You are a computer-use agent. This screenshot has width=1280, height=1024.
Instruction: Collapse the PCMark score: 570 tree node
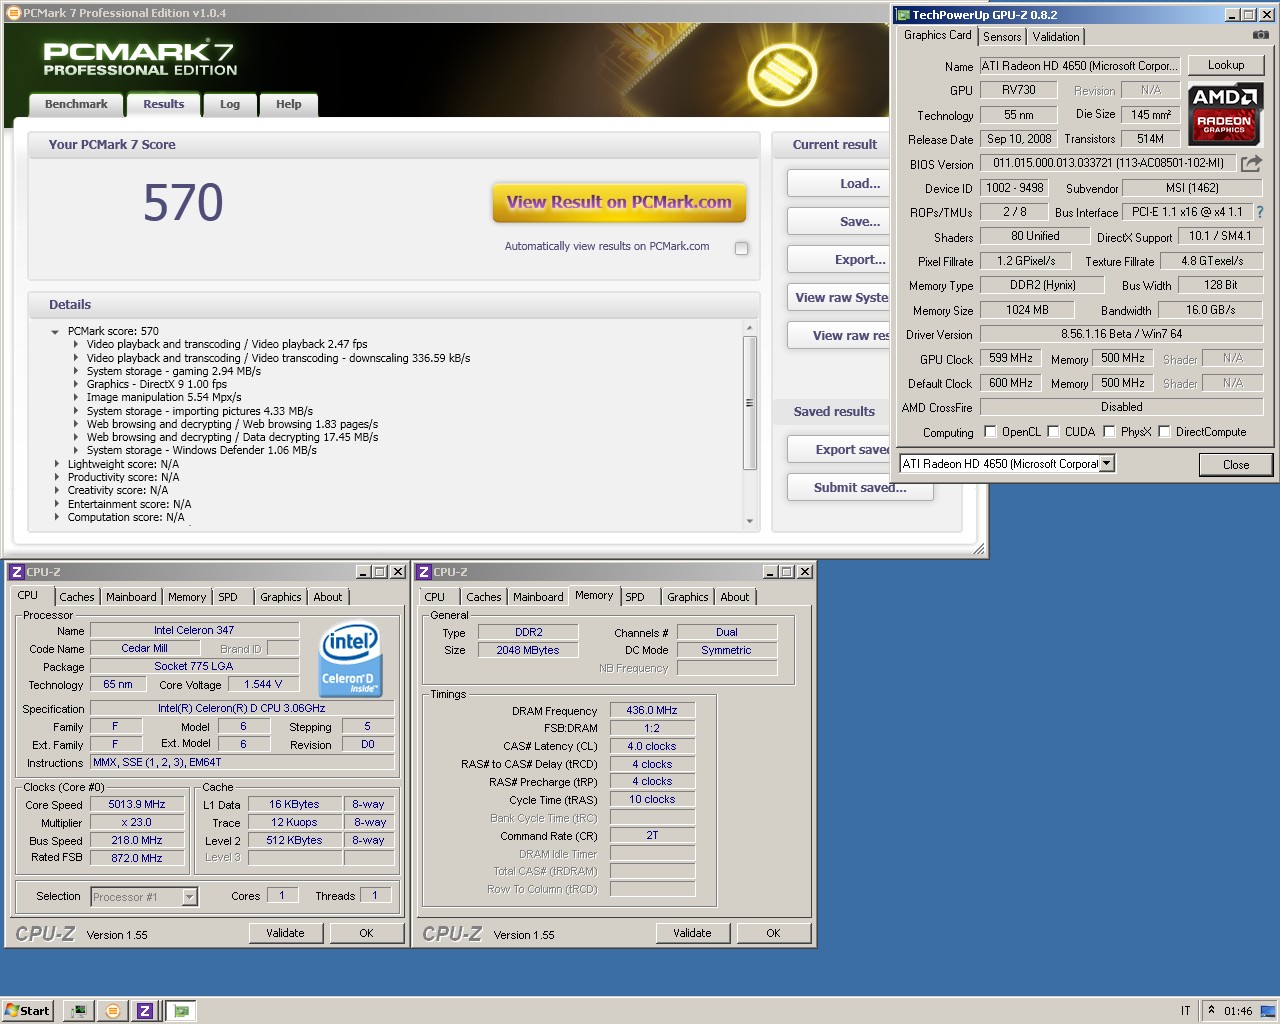click(55, 331)
